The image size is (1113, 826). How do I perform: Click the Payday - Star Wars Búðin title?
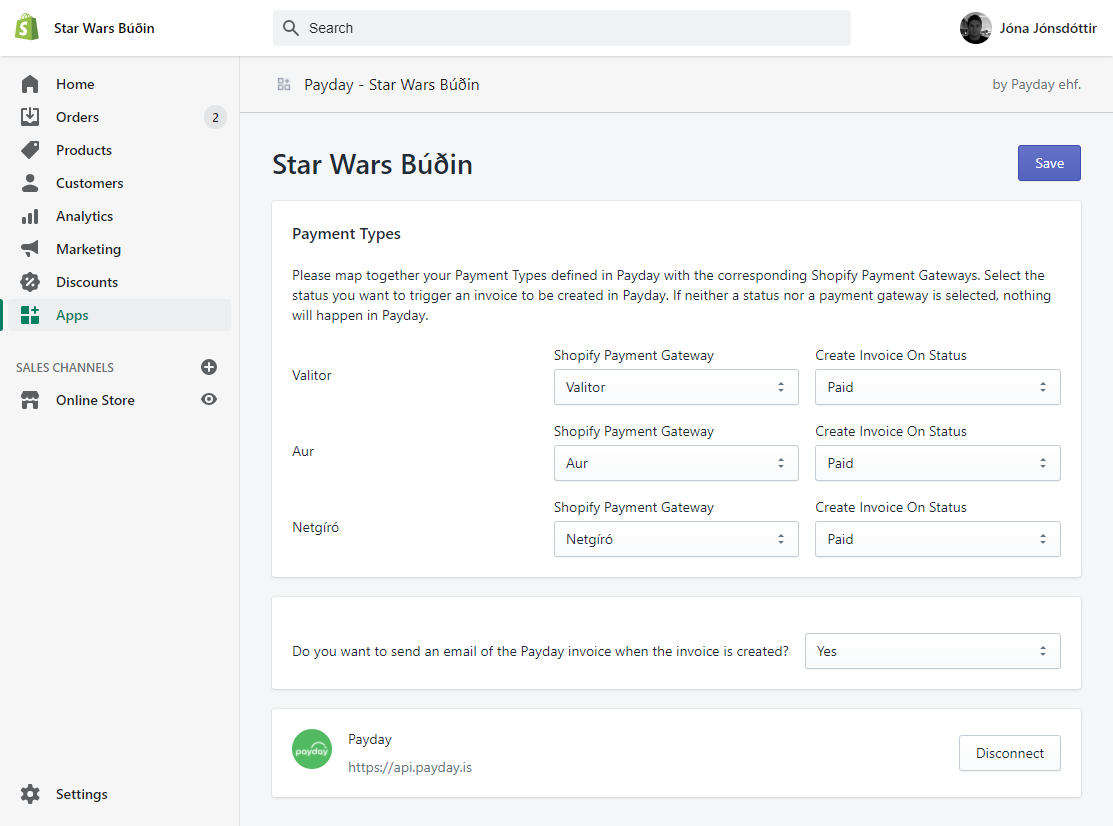(392, 84)
